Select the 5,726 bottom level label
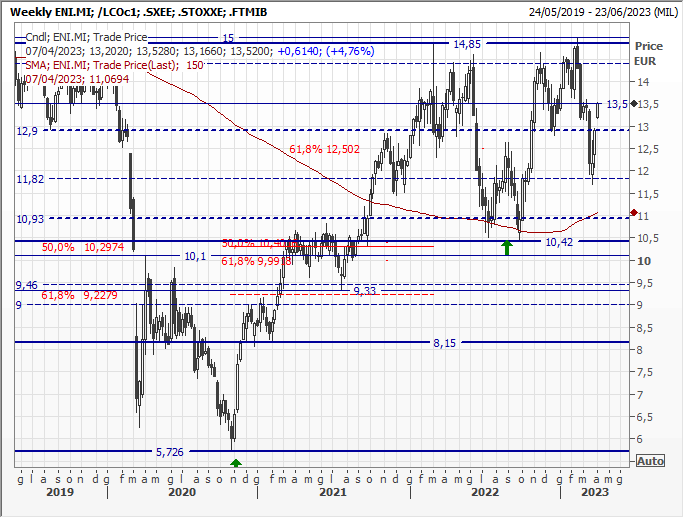The image size is (684, 518). (170, 452)
